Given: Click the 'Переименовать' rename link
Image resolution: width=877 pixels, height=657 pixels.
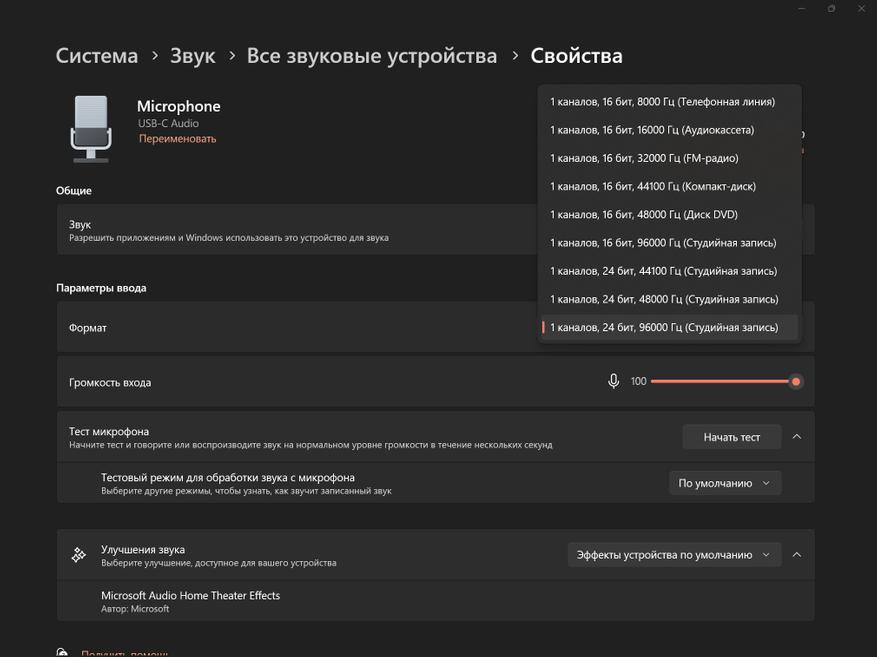Looking at the screenshot, I should (177, 139).
